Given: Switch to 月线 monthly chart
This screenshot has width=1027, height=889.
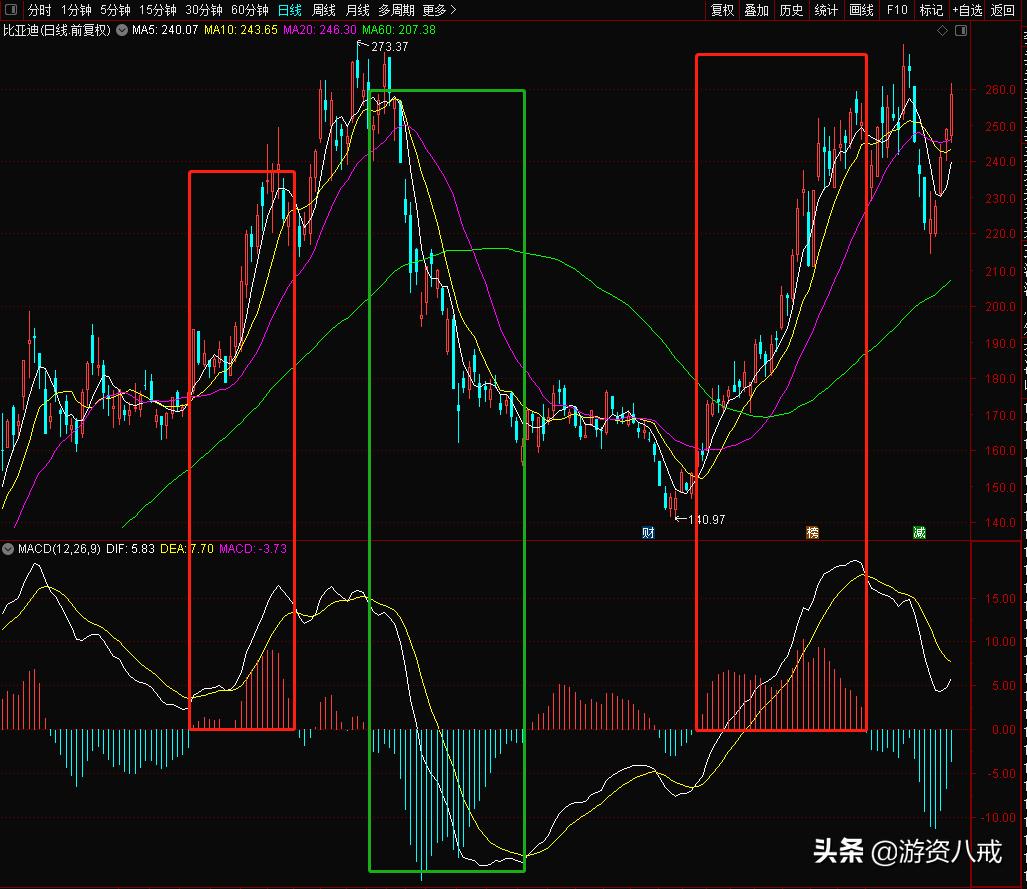Looking at the screenshot, I should click(358, 10).
